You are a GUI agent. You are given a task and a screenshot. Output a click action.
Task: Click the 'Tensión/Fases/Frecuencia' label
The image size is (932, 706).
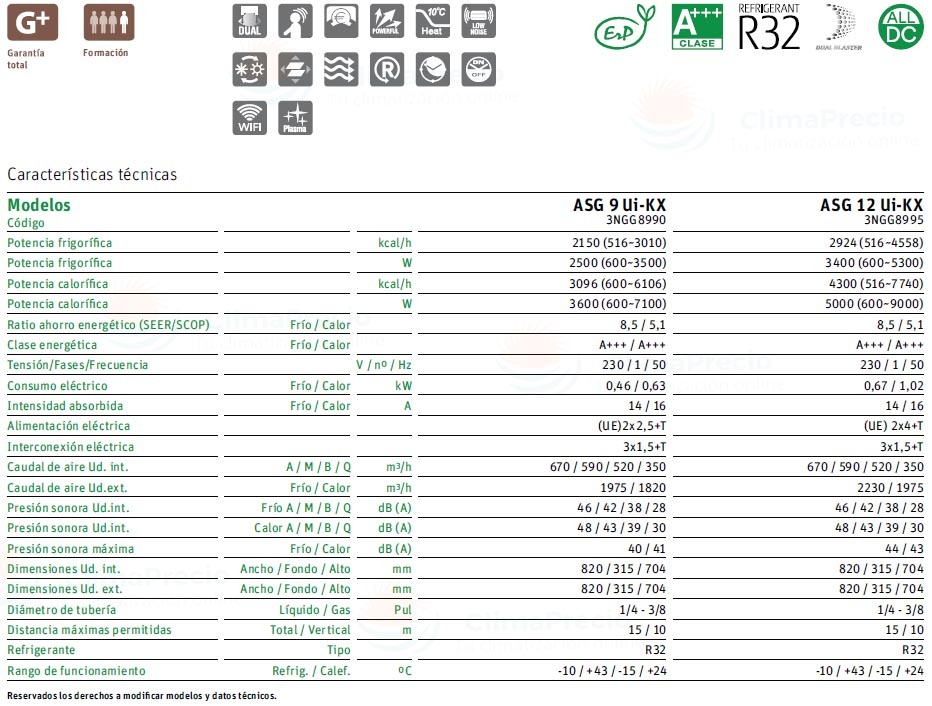point(77,365)
